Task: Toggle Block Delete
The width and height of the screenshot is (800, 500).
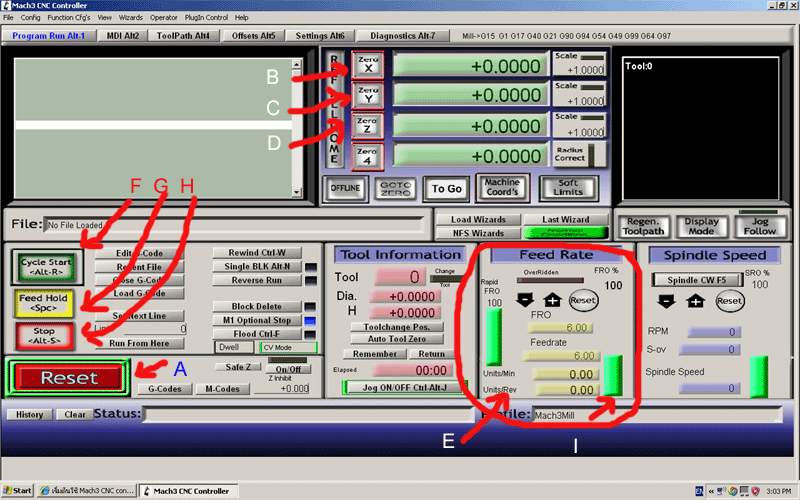Action: point(257,306)
